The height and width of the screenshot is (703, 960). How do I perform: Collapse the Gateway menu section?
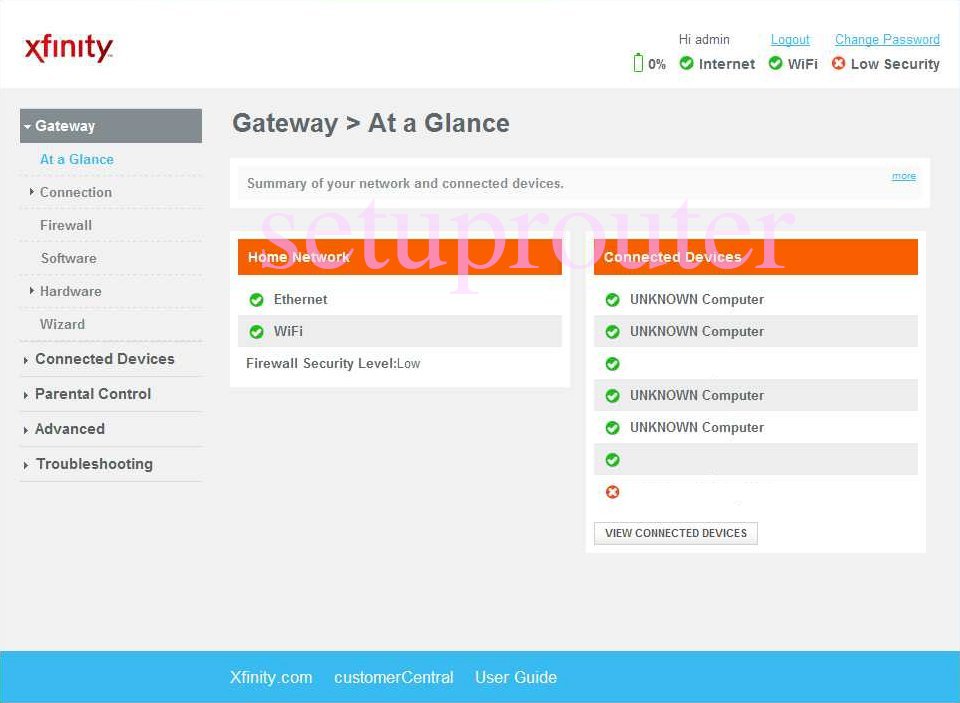click(111, 126)
